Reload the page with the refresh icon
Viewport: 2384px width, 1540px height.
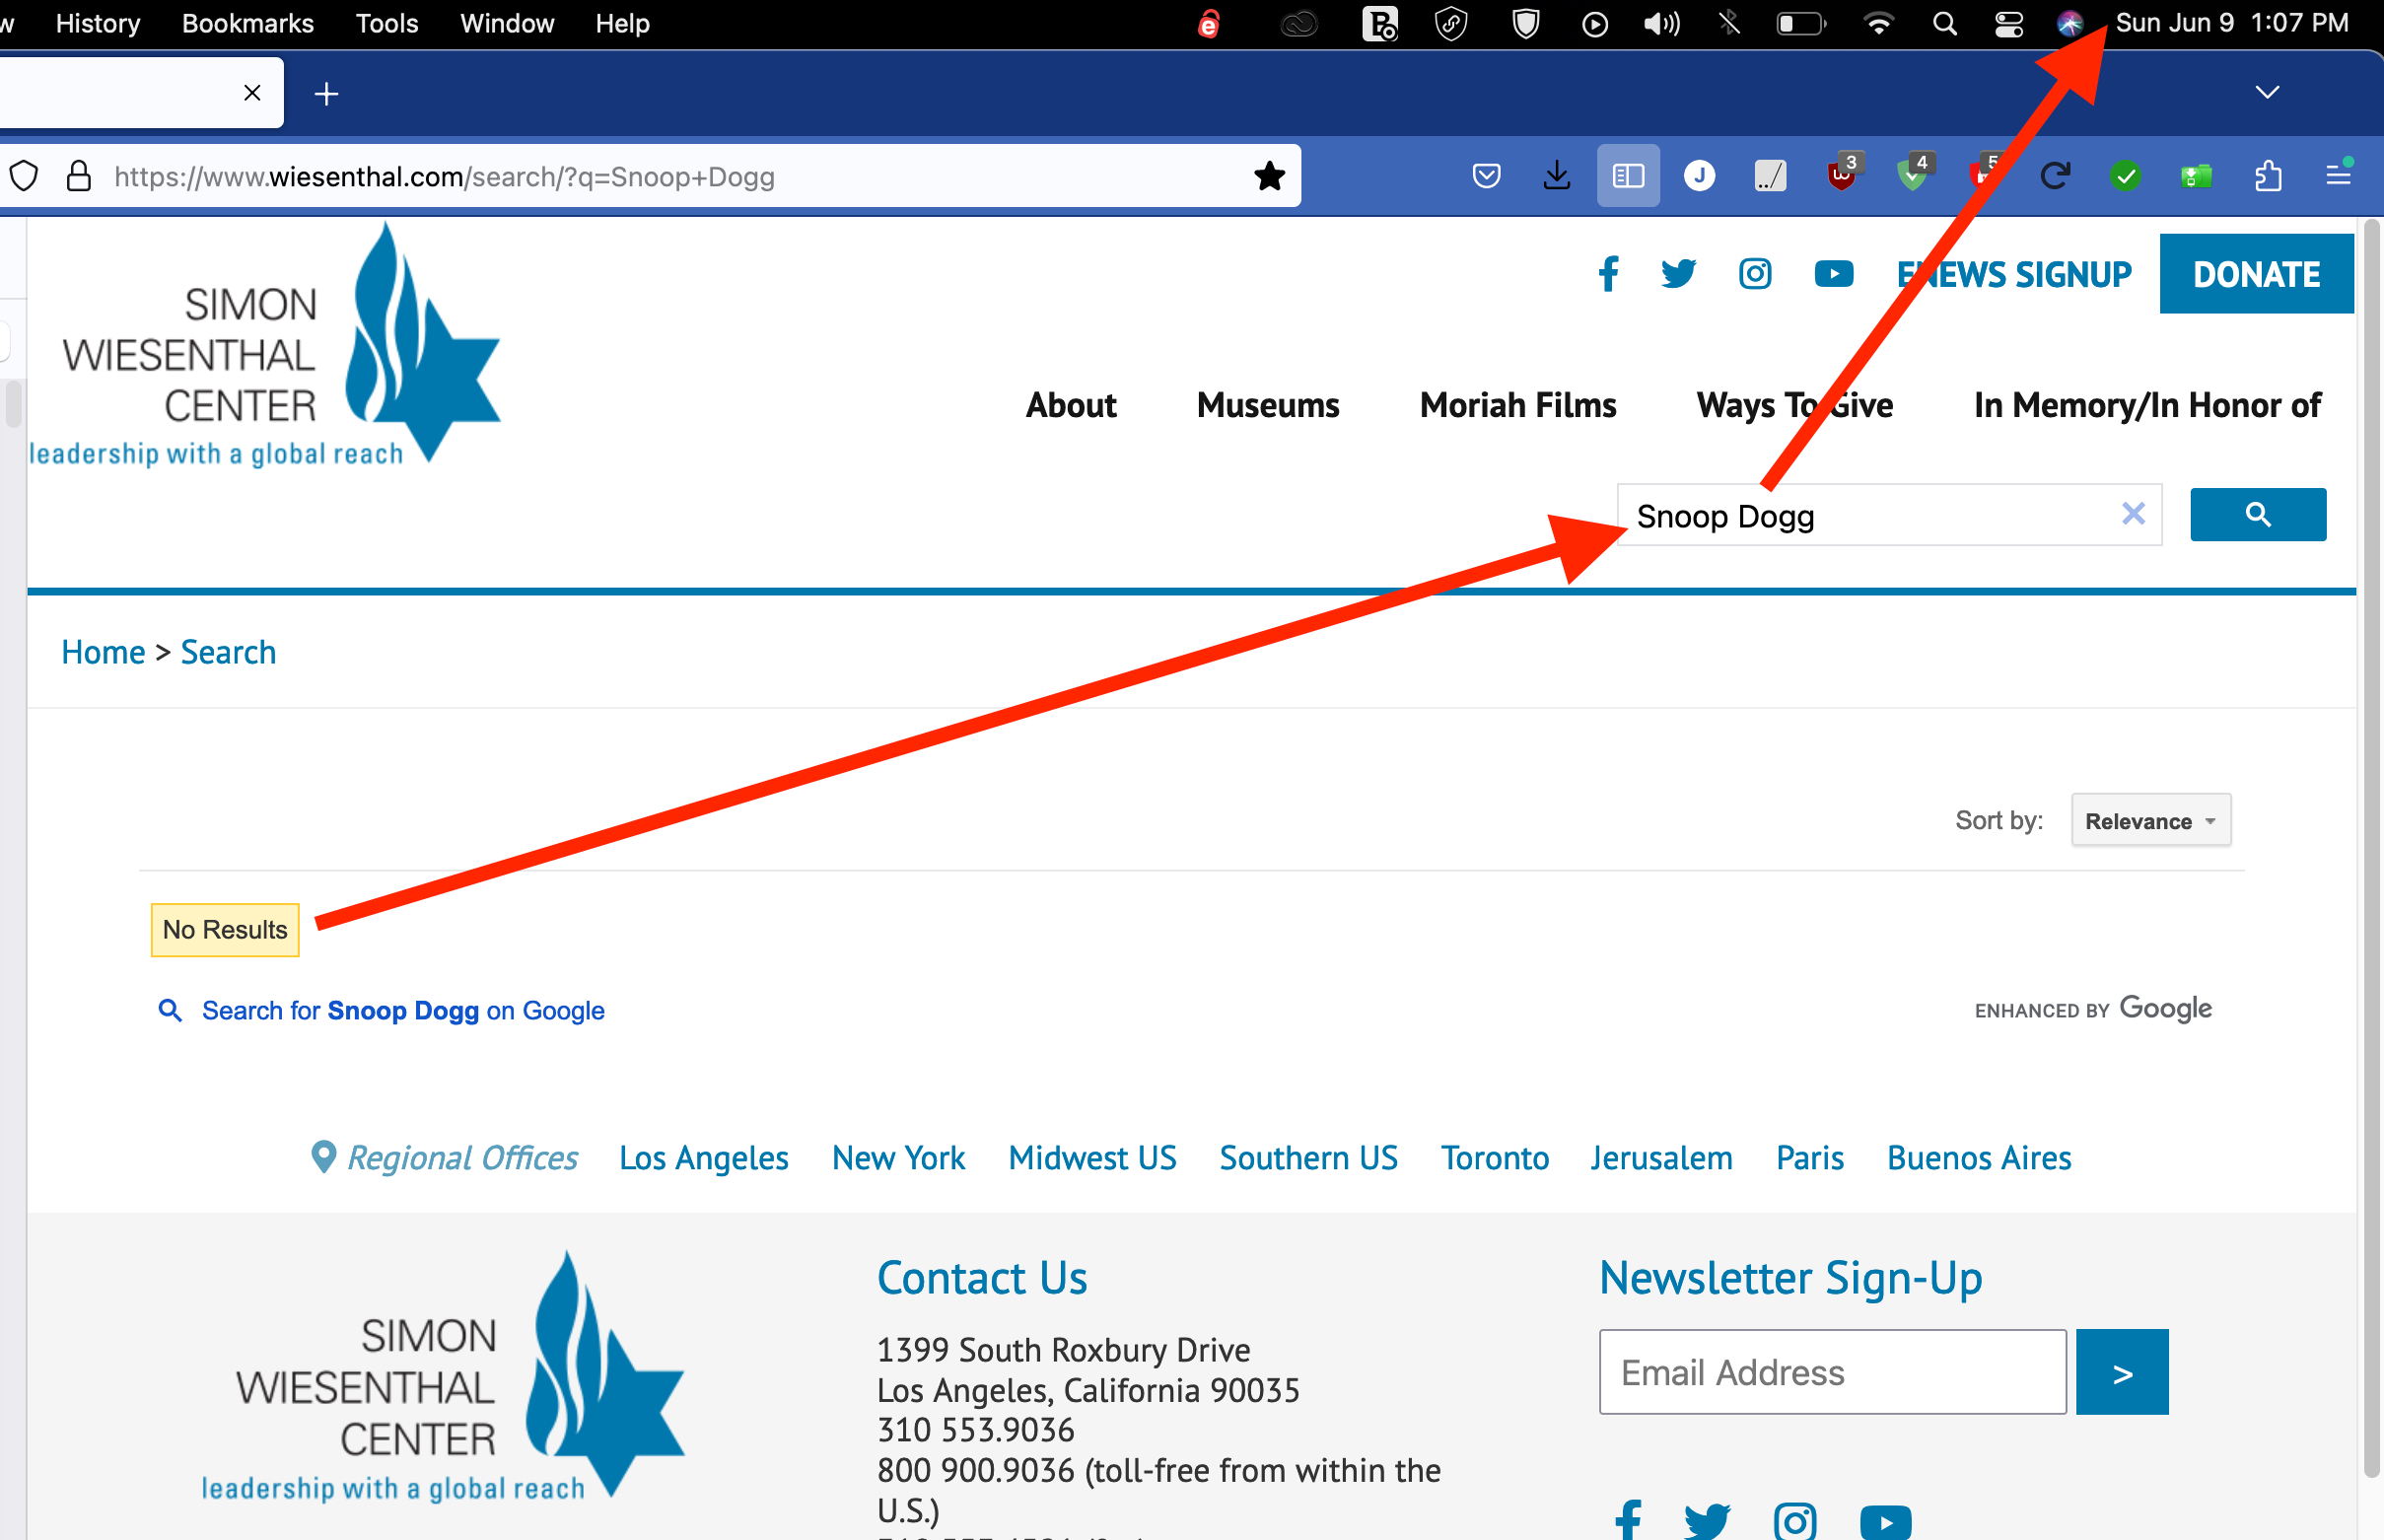(x=2054, y=176)
